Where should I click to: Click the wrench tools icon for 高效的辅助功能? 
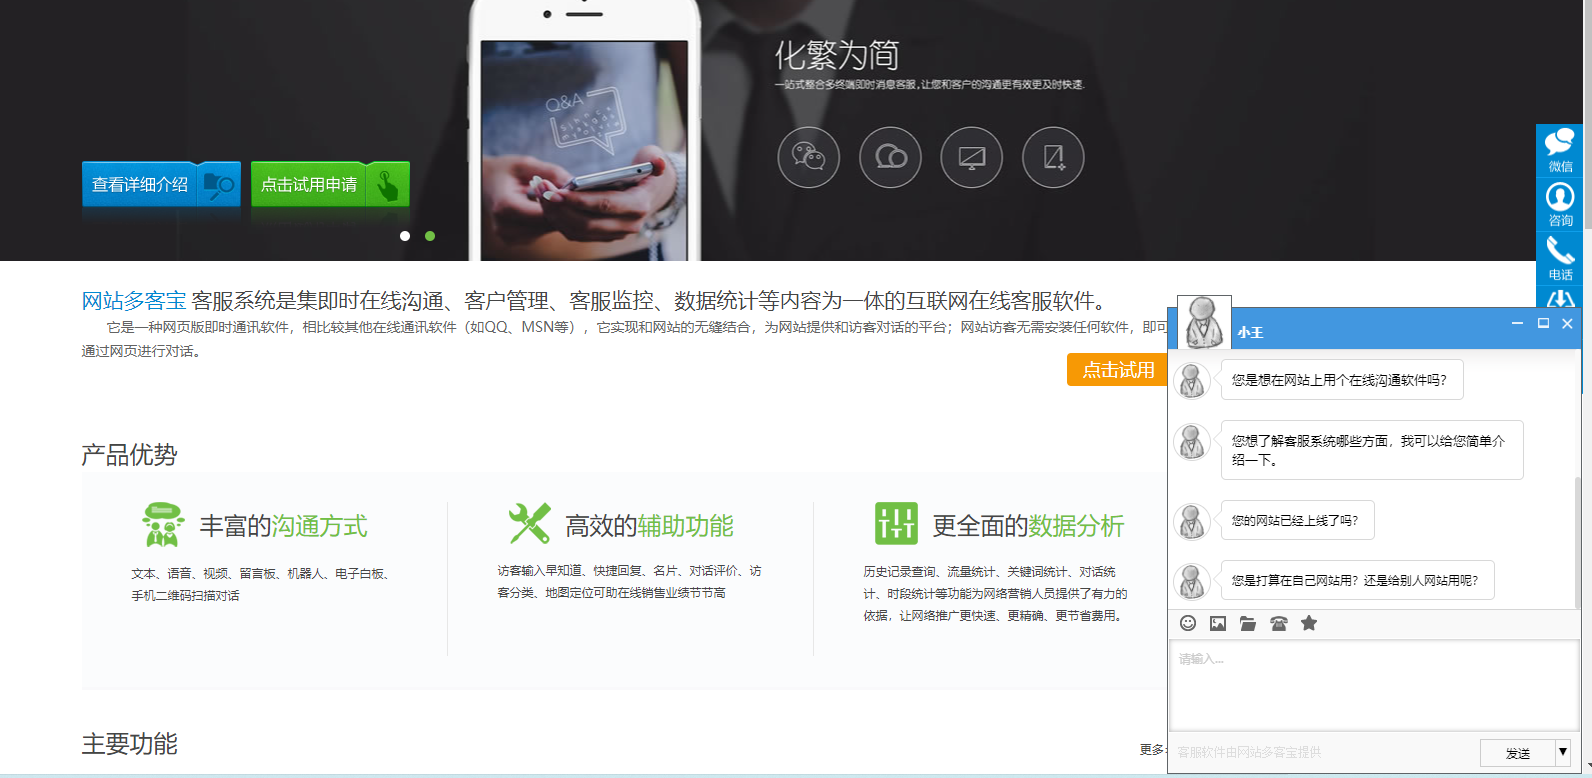point(530,524)
